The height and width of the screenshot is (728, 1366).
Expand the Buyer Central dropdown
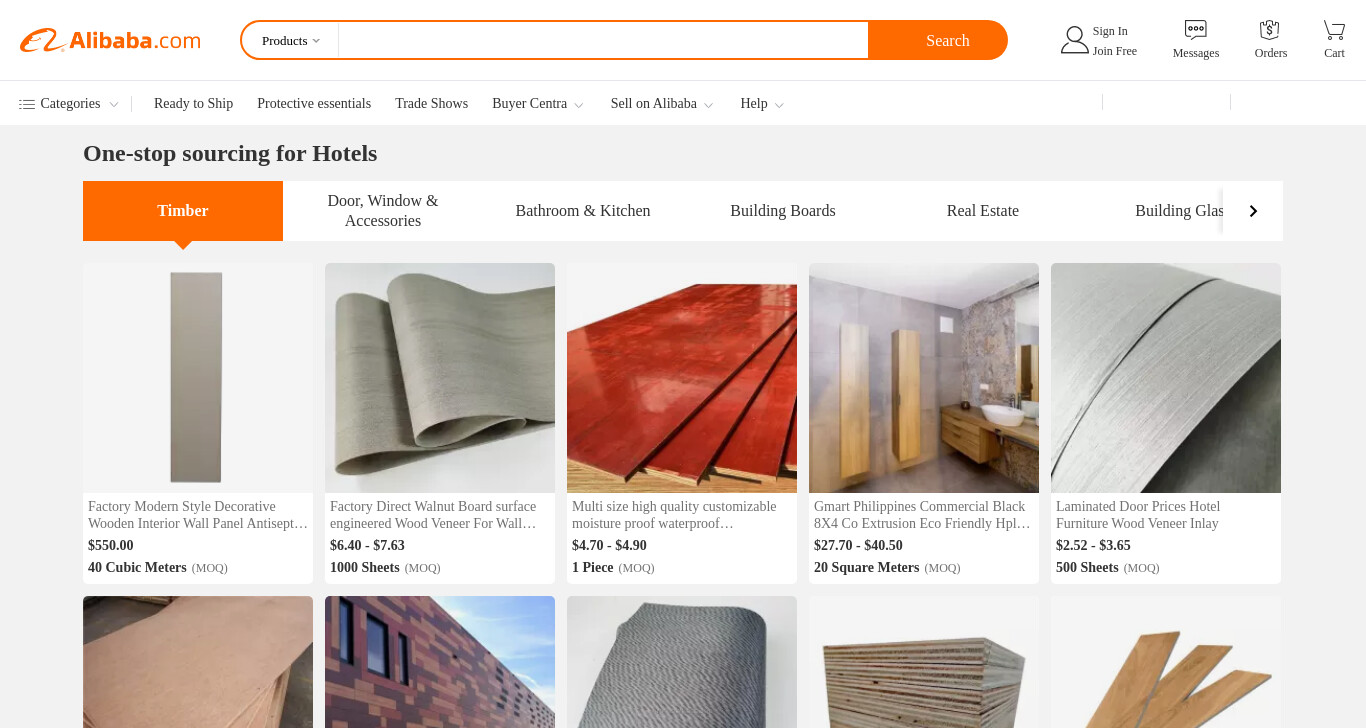tap(538, 104)
